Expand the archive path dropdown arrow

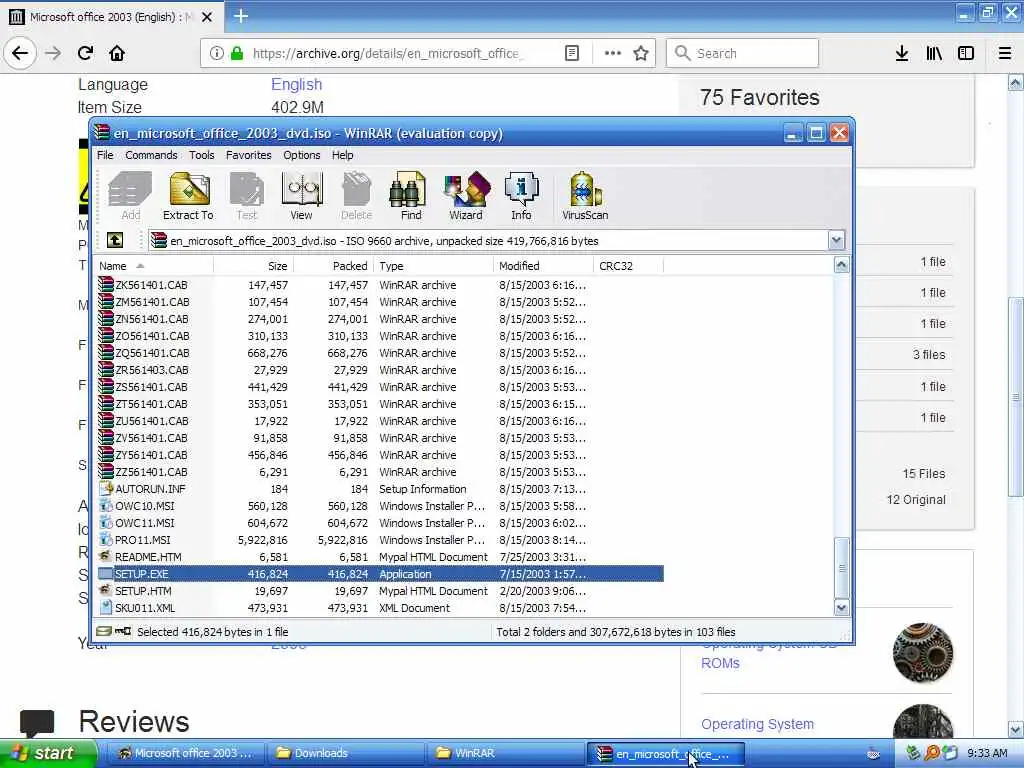click(837, 240)
